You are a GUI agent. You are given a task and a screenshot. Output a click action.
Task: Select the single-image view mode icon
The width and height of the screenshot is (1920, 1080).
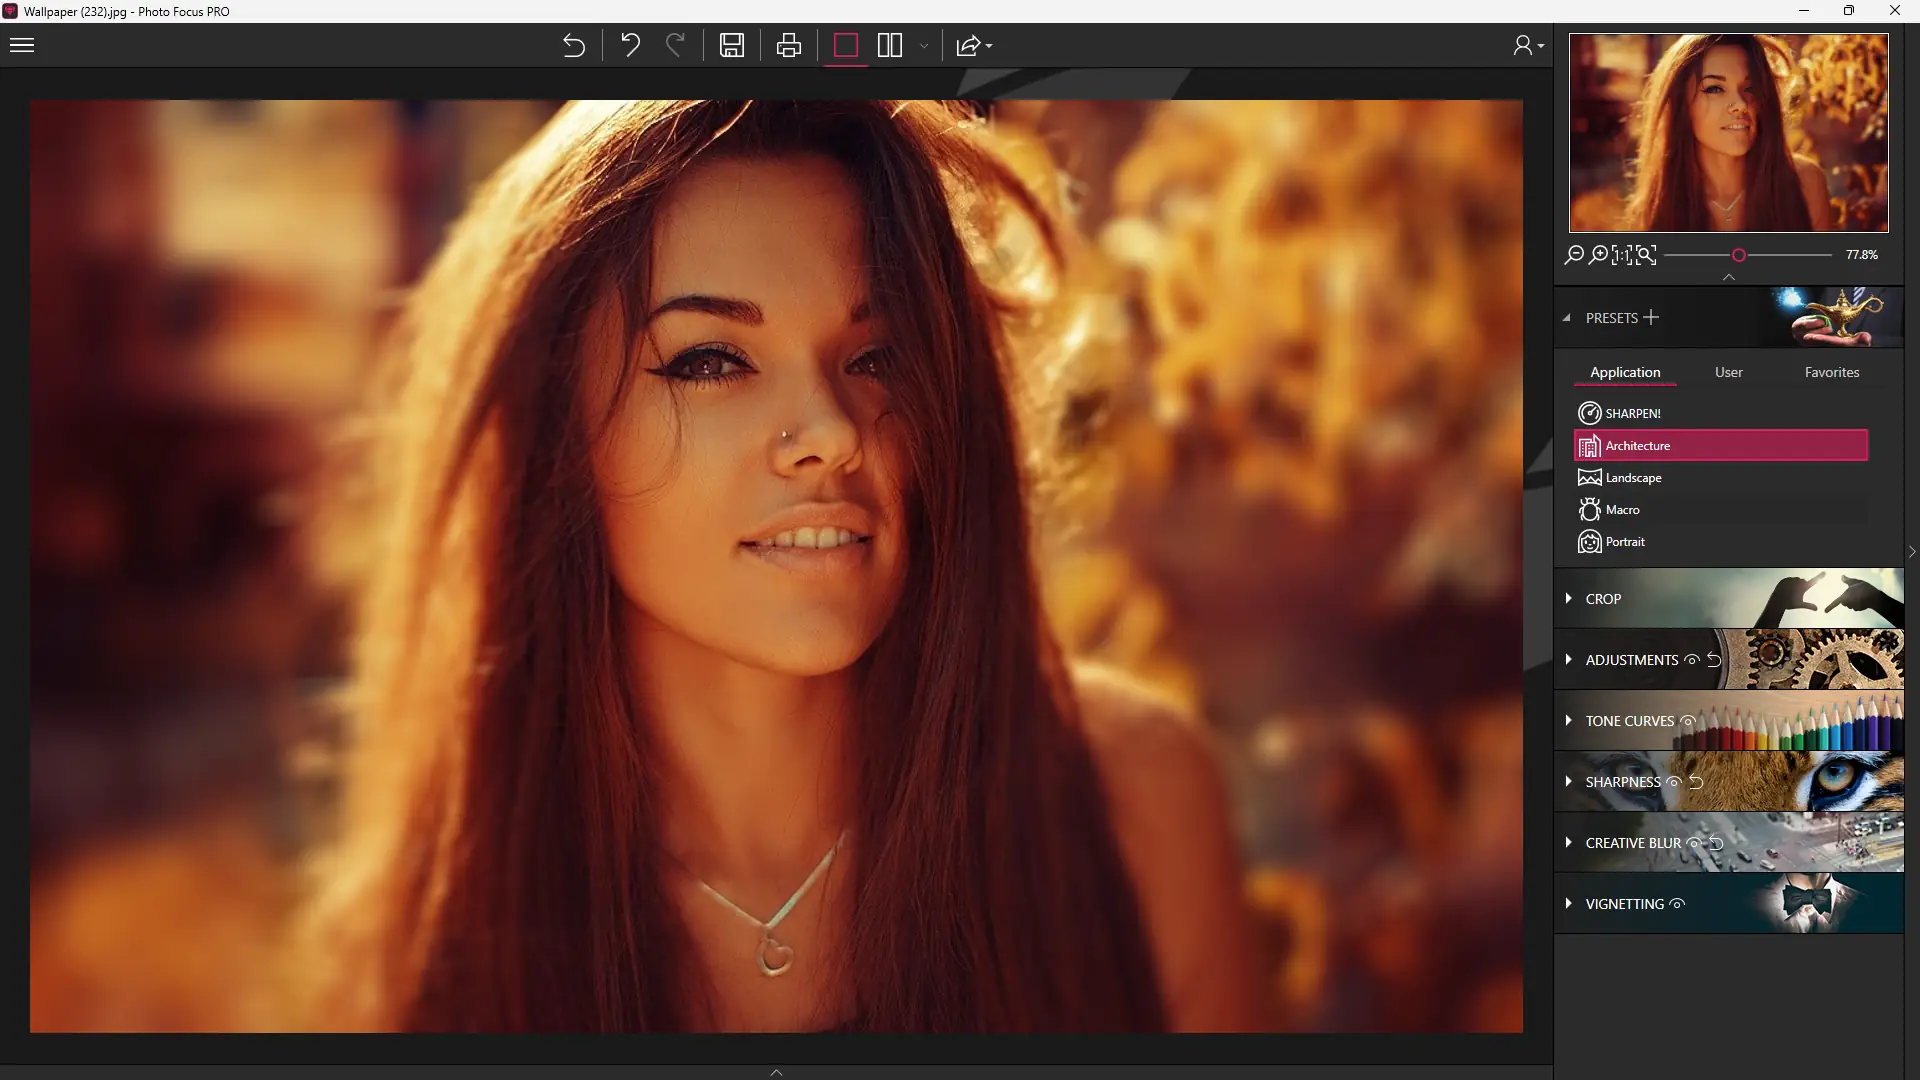tap(846, 46)
